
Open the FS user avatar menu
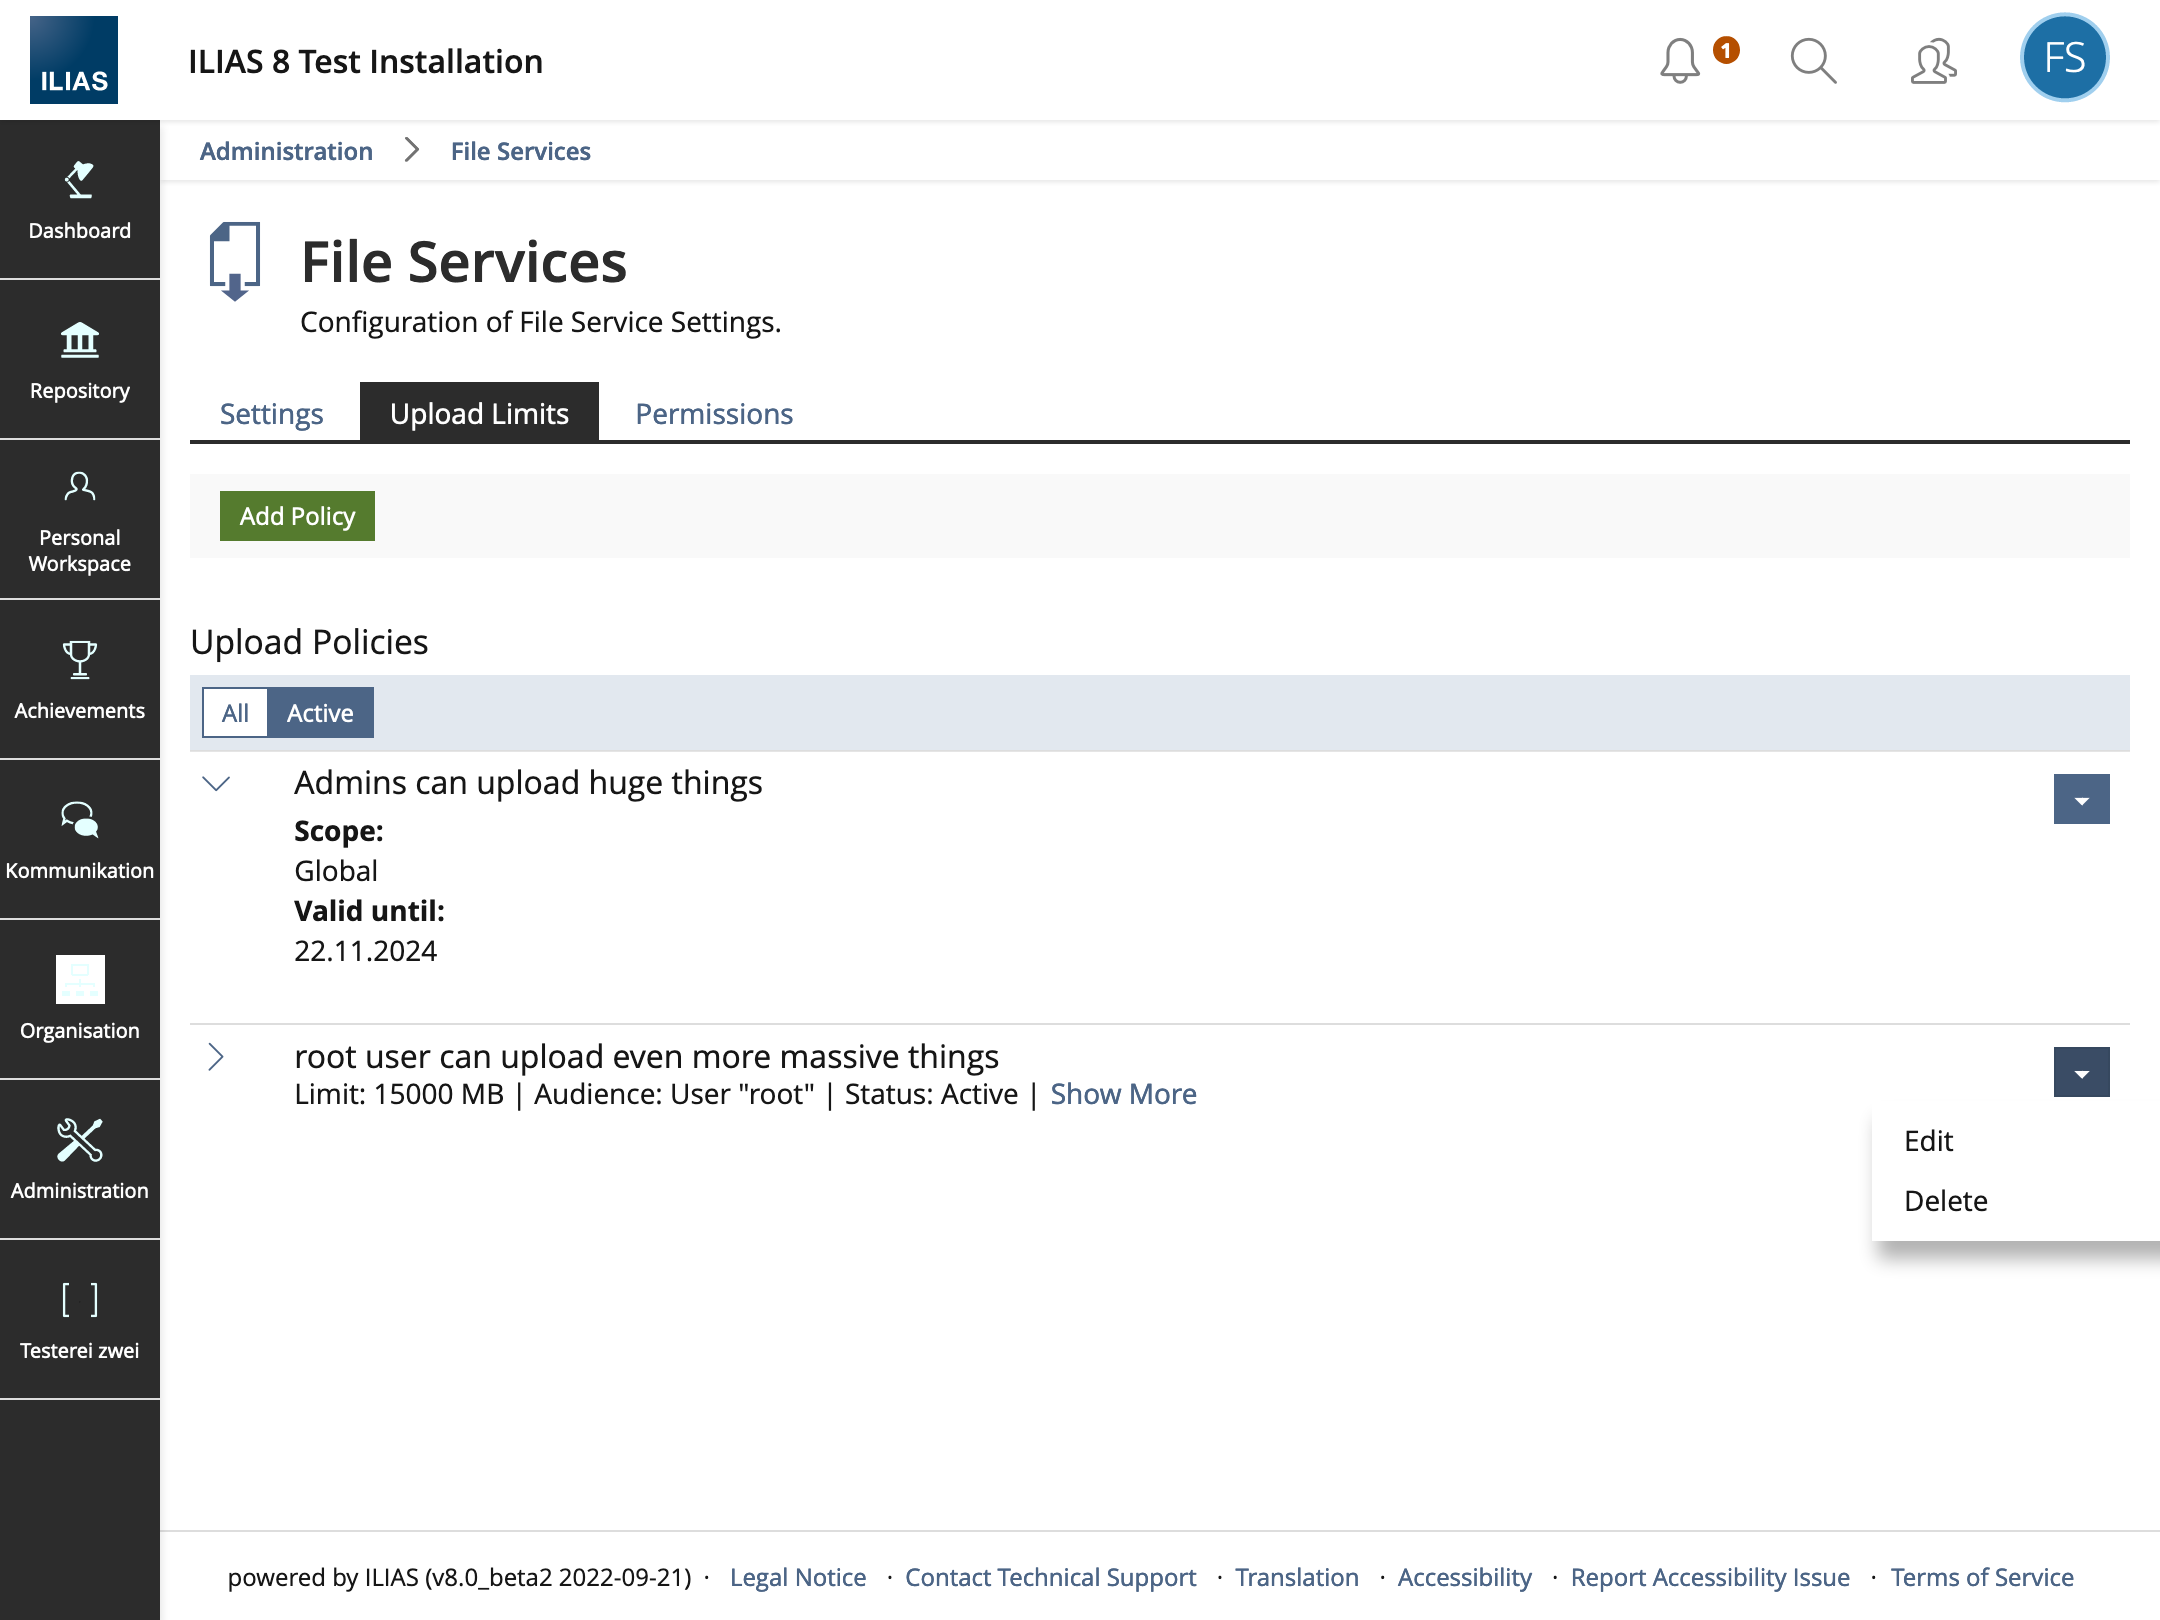tap(2063, 58)
